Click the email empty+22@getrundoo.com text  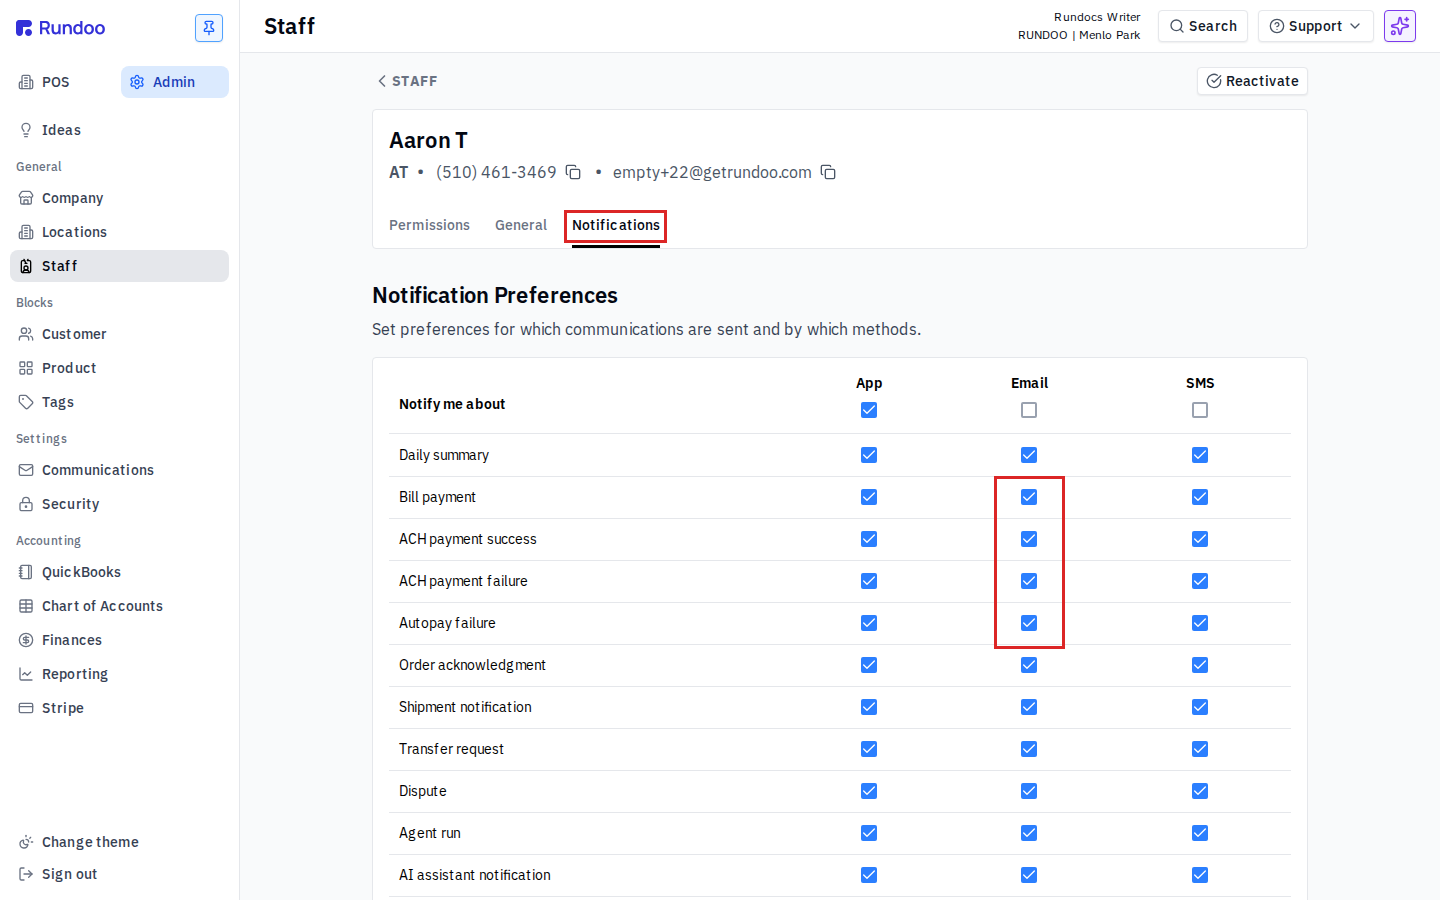point(712,172)
